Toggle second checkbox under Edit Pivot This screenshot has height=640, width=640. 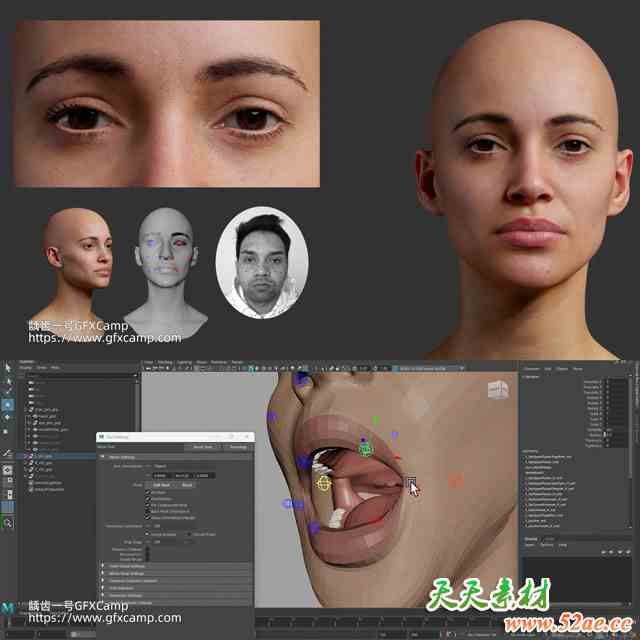point(148,499)
